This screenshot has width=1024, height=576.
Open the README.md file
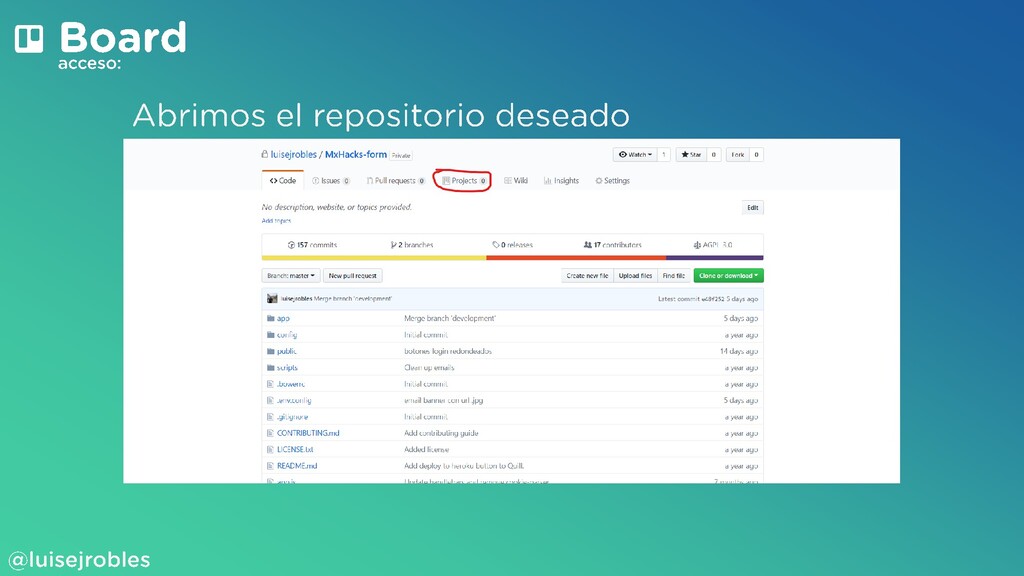click(296, 466)
